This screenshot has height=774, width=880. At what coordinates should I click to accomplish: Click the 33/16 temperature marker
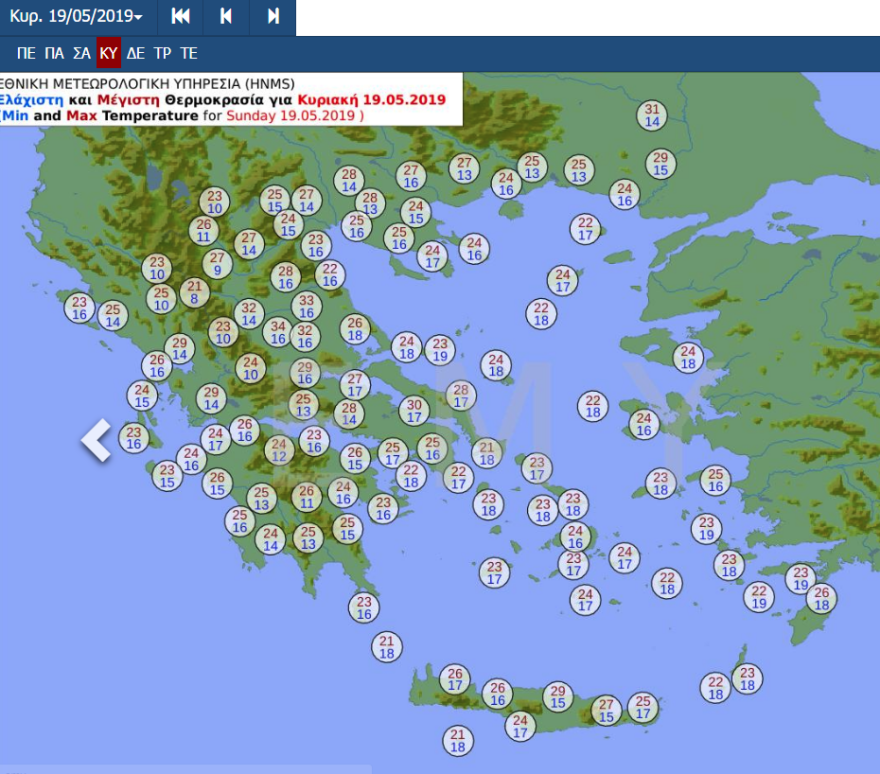[306, 307]
